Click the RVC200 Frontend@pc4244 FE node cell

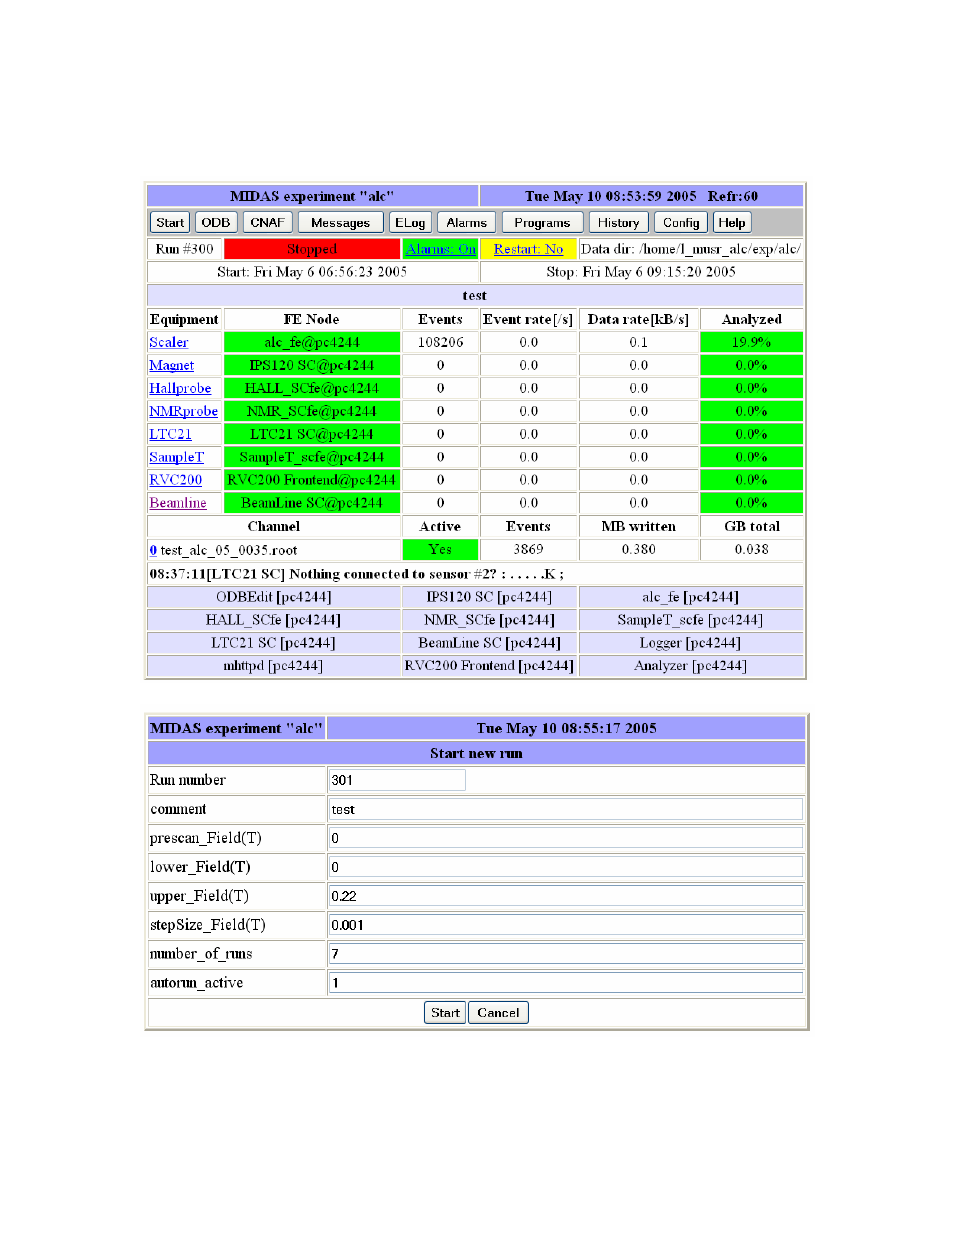pos(312,480)
